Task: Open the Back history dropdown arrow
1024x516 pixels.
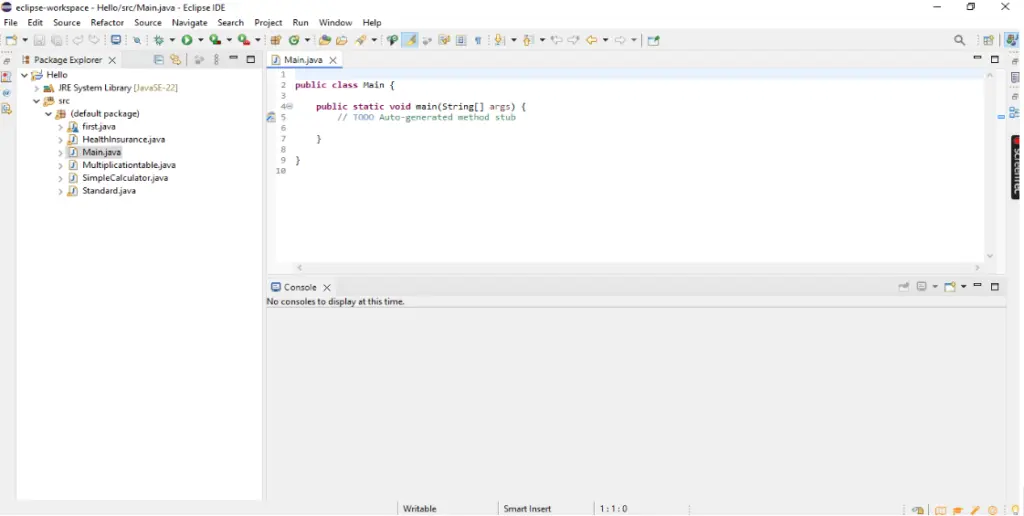Action: pos(605,40)
